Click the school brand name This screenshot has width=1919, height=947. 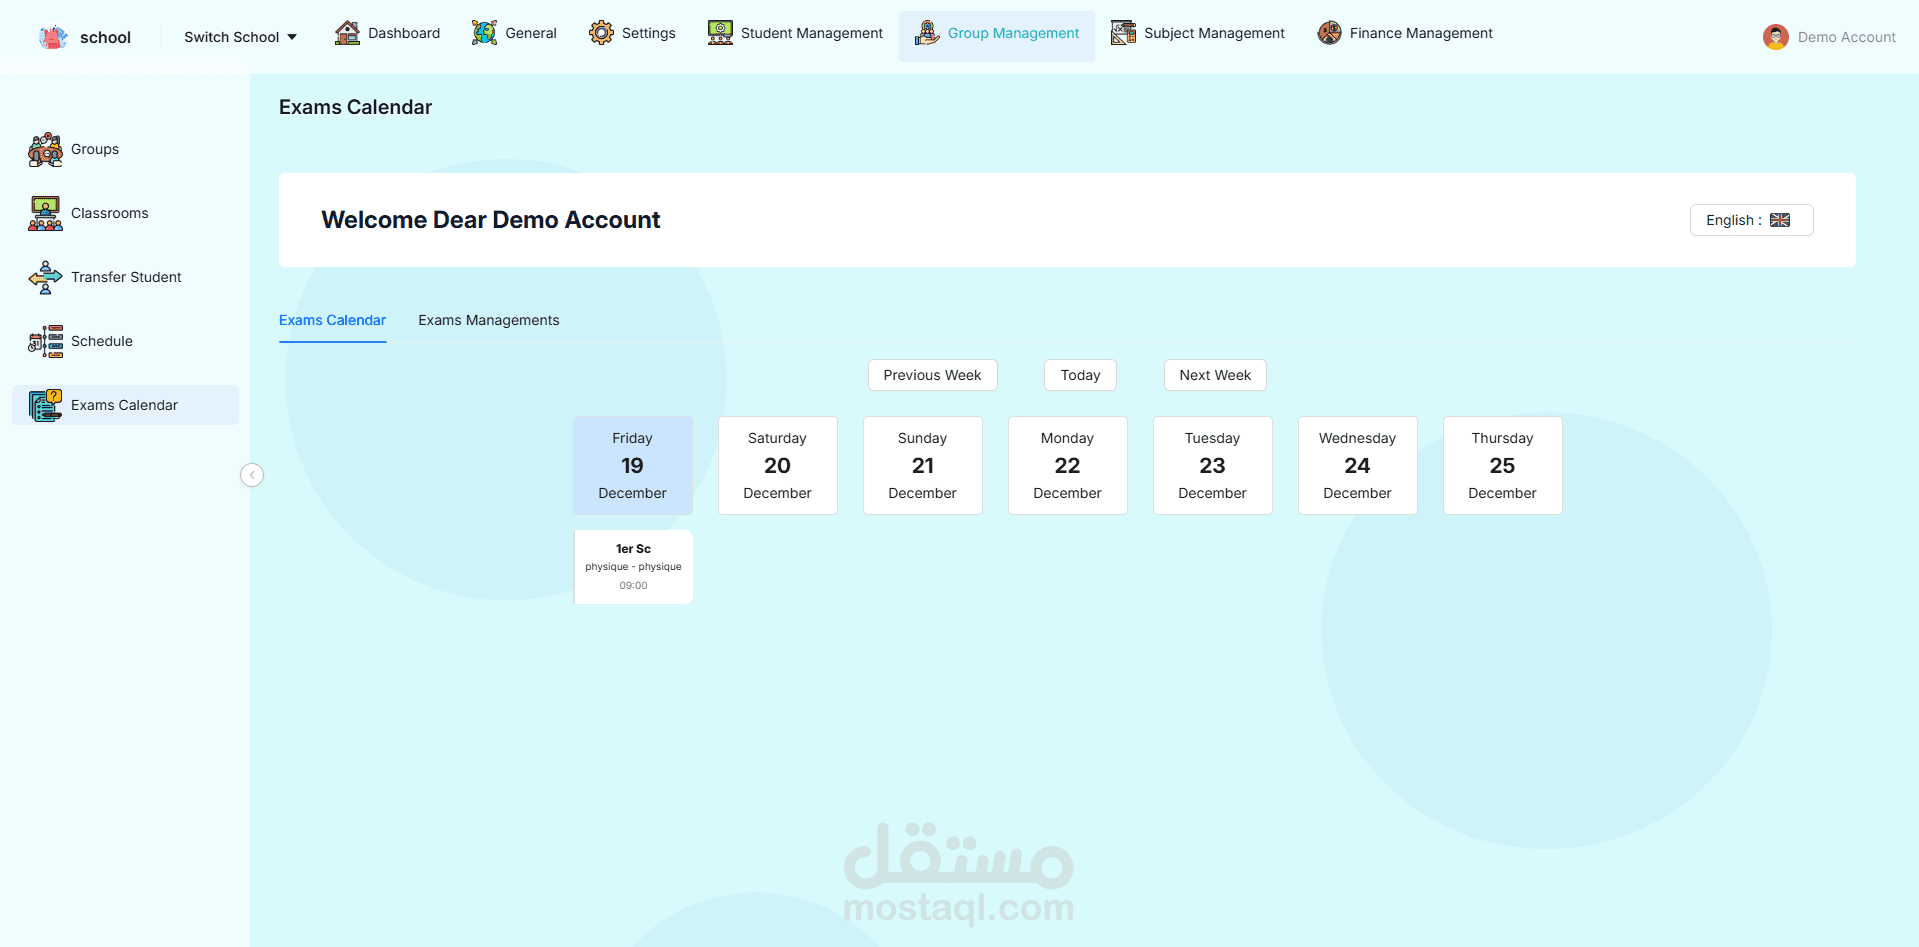coord(105,37)
